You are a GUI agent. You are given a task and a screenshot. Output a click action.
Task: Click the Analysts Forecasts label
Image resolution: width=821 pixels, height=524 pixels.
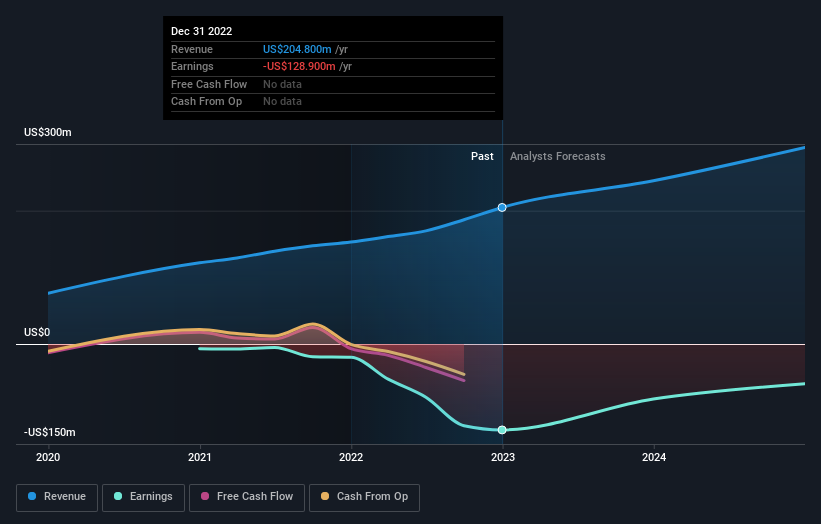(558, 156)
